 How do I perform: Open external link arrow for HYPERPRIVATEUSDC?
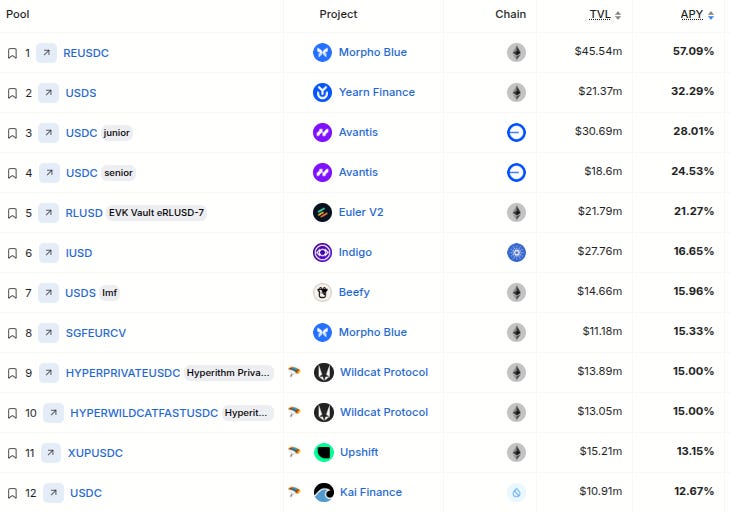(x=48, y=373)
